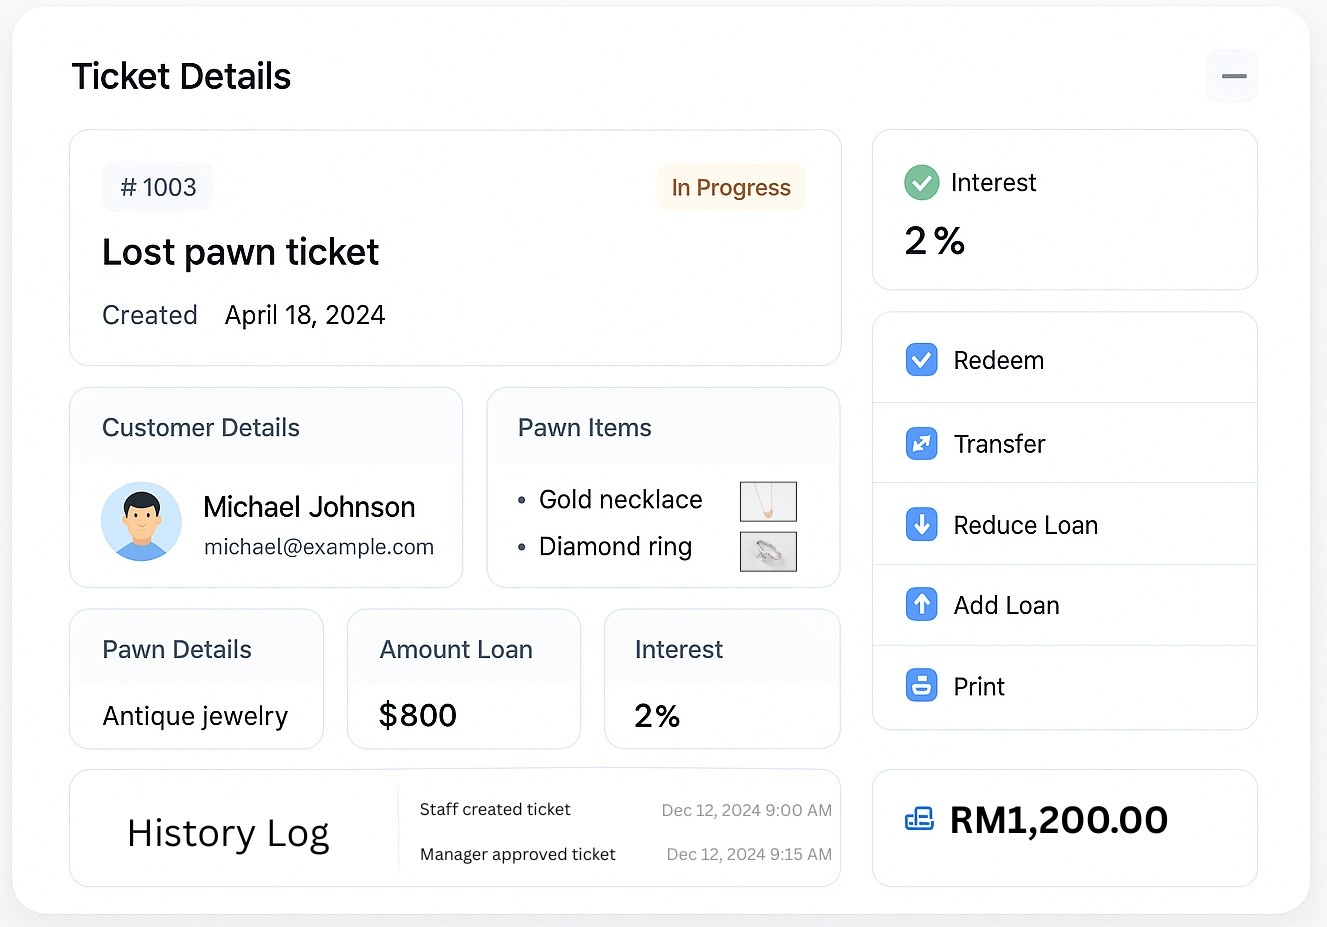Click the Redeem checkmark icon
Image resolution: width=1327 pixels, height=927 pixels.
(x=921, y=360)
